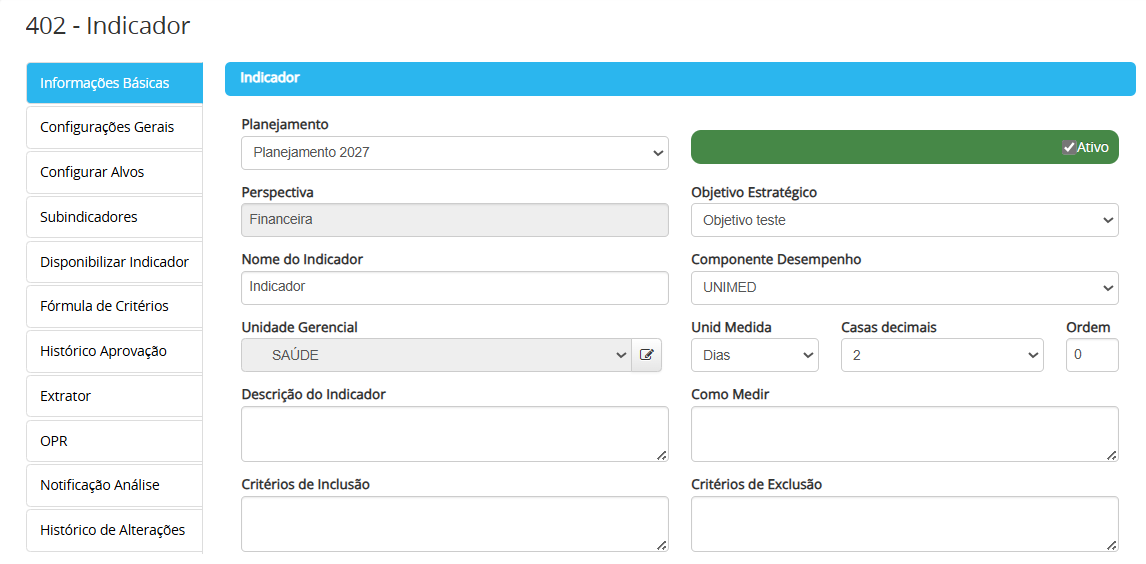Open the Componente Desempenho dropdown
This screenshot has height=564, width=1146.
pyautogui.click(x=904, y=288)
